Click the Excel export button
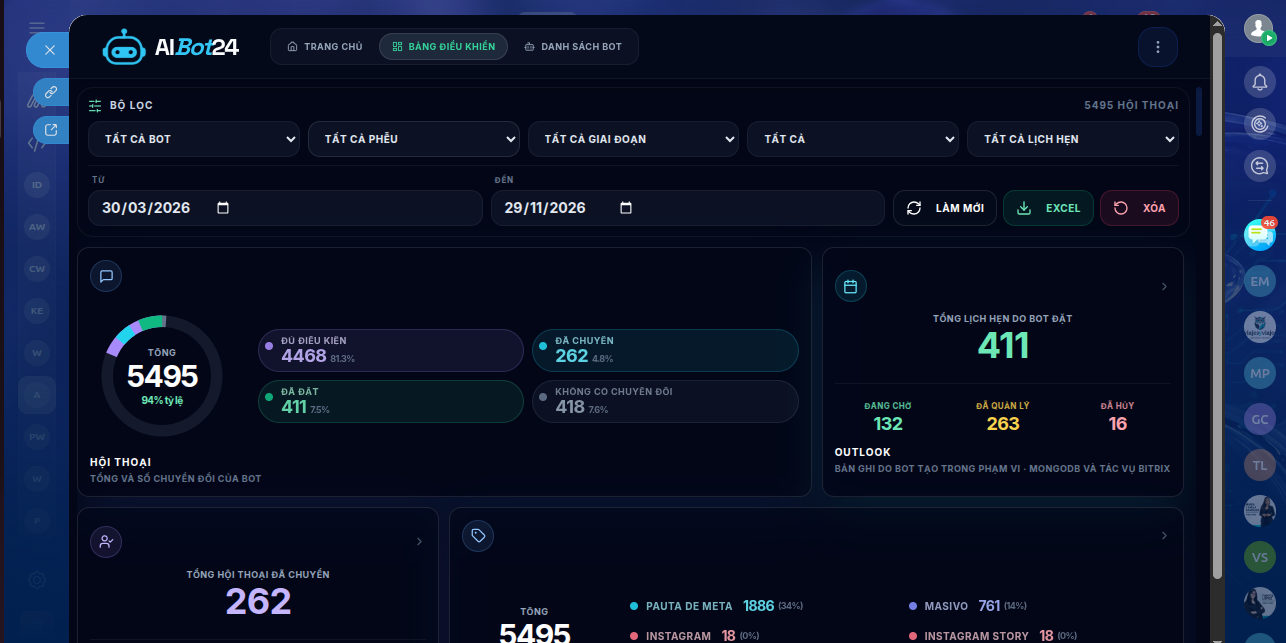1286x643 pixels. click(x=1048, y=208)
